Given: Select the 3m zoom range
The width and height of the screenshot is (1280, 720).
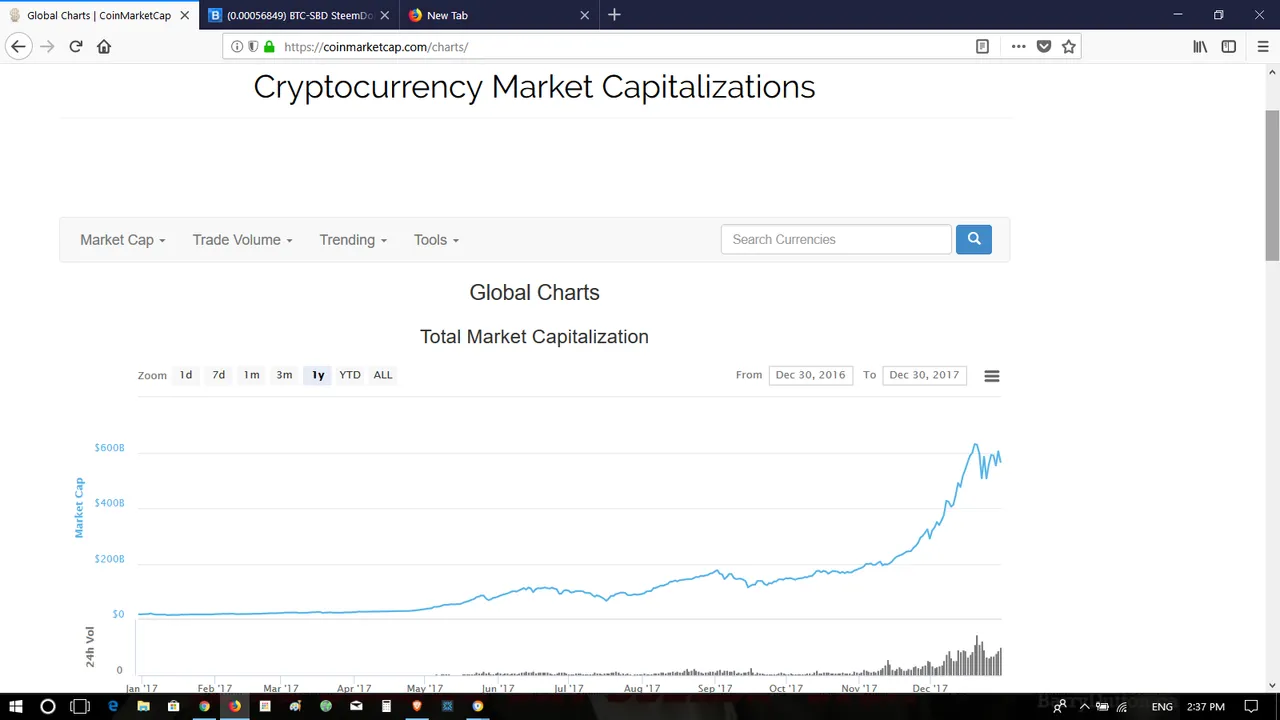Looking at the screenshot, I should click(x=285, y=375).
